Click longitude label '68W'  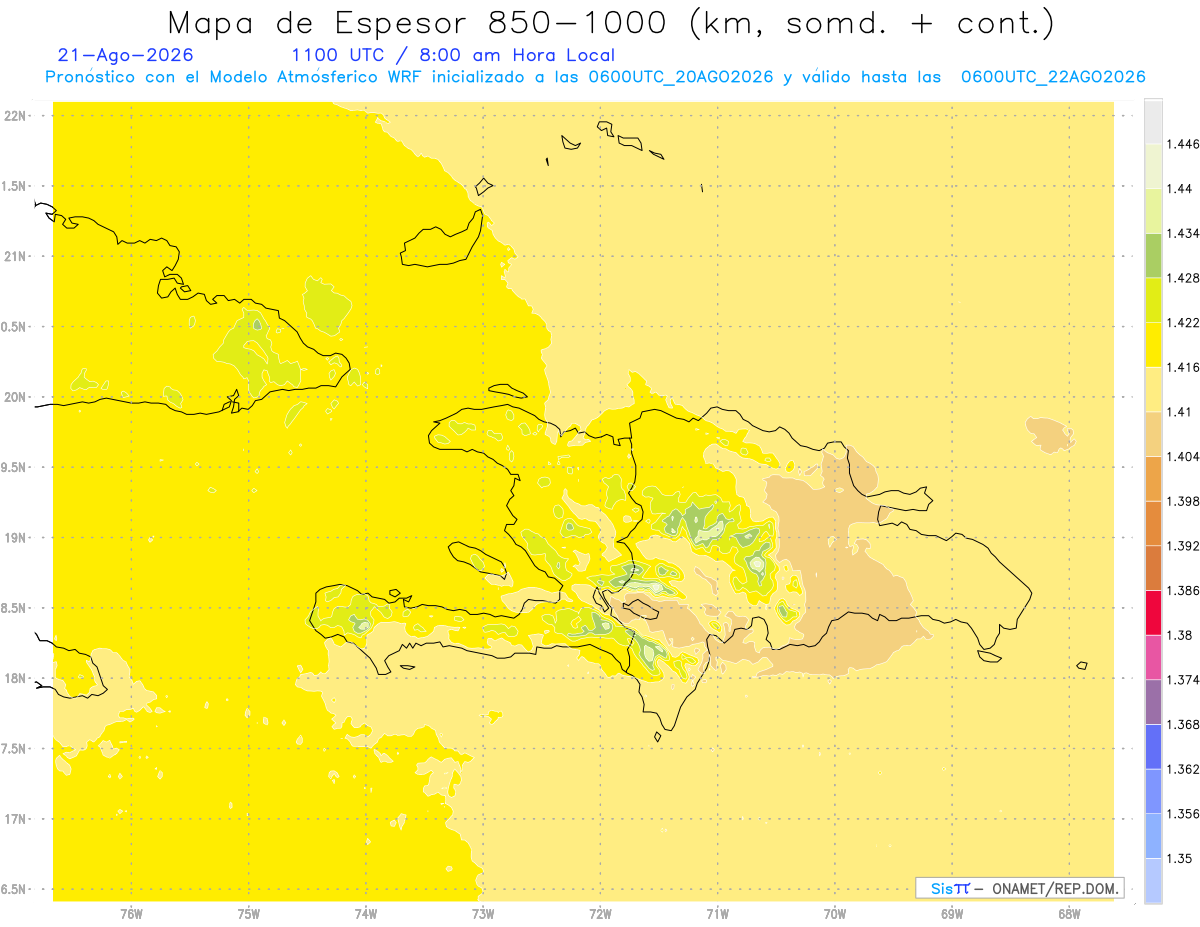[x=1069, y=914]
